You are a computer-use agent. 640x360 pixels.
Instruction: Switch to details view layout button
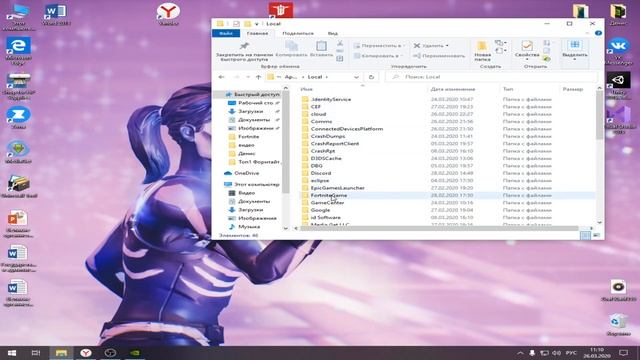click(x=585, y=236)
